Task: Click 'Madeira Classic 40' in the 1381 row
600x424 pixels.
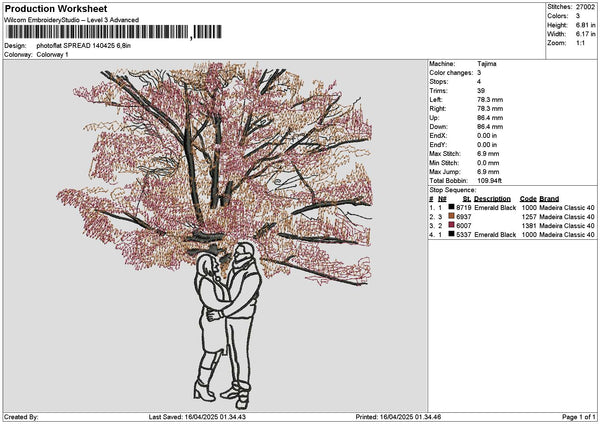Action: point(567,226)
